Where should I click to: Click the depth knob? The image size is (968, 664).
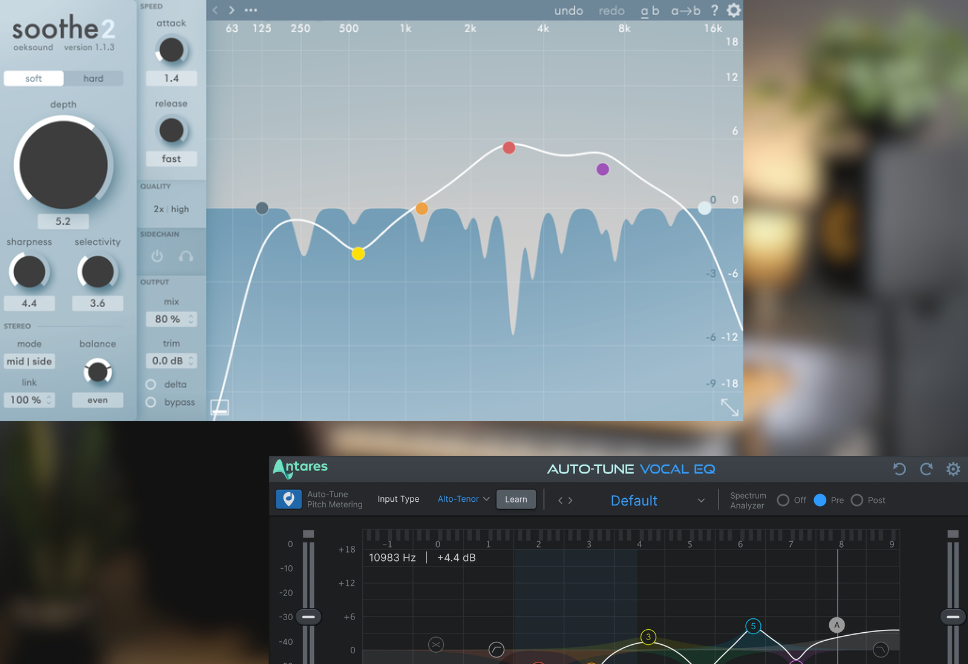coord(63,165)
